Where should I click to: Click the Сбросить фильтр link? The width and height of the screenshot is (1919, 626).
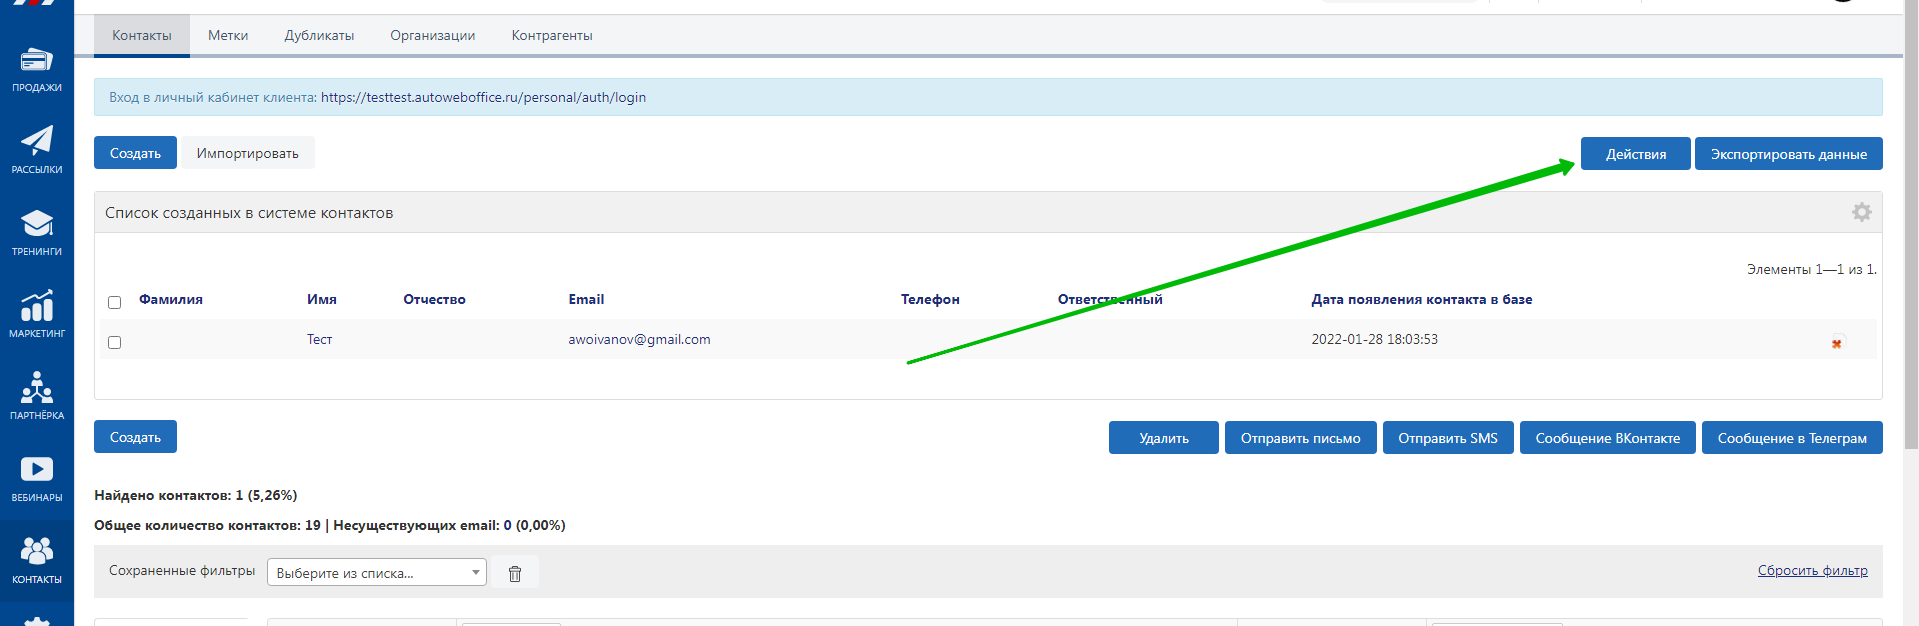point(1812,570)
